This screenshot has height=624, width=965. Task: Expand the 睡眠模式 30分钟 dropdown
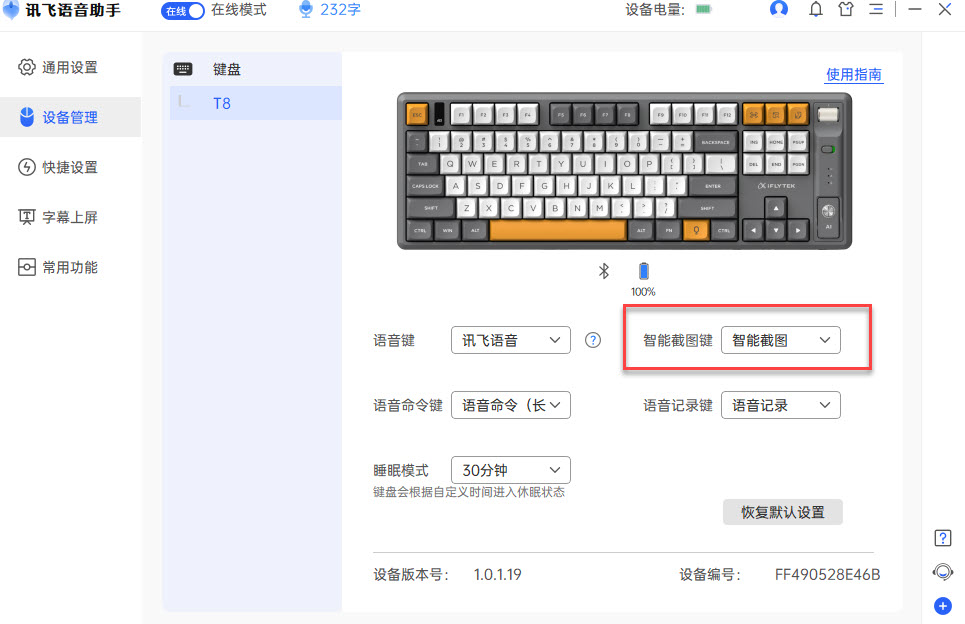[x=511, y=470]
